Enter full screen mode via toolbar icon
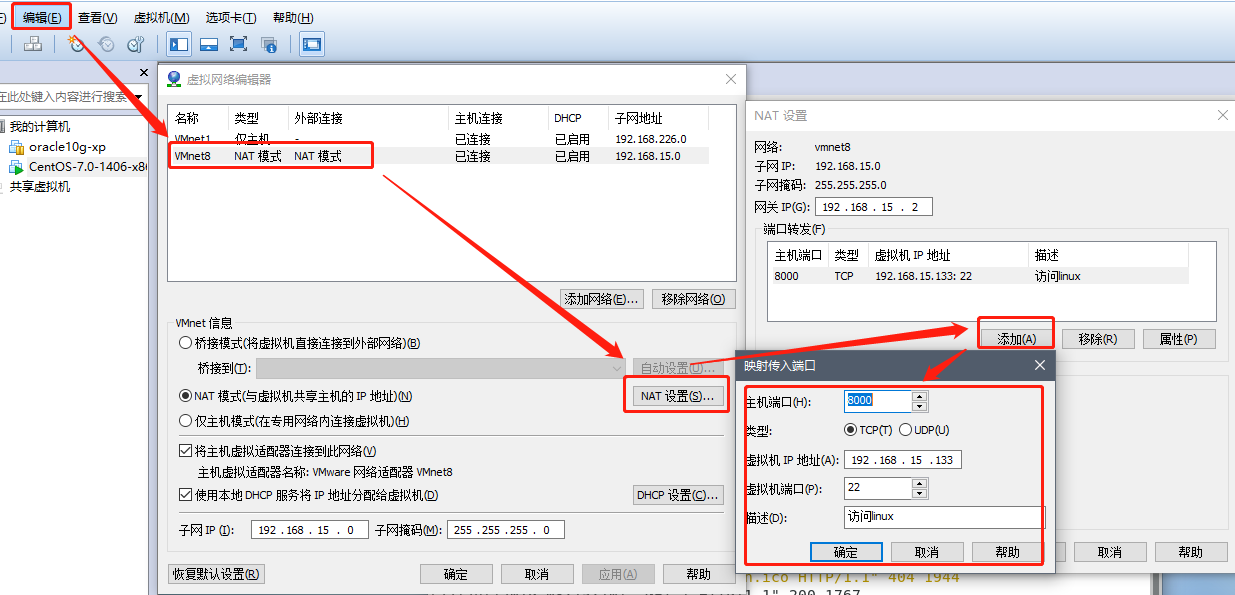The height and width of the screenshot is (595, 1235). click(x=238, y=44)
